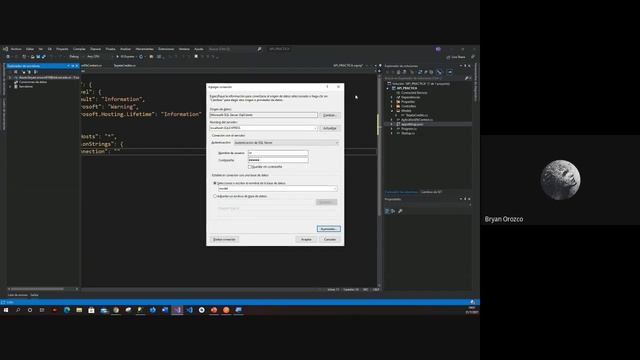Open the Herramientas menu
640x360 pixels.
(144, 49)
